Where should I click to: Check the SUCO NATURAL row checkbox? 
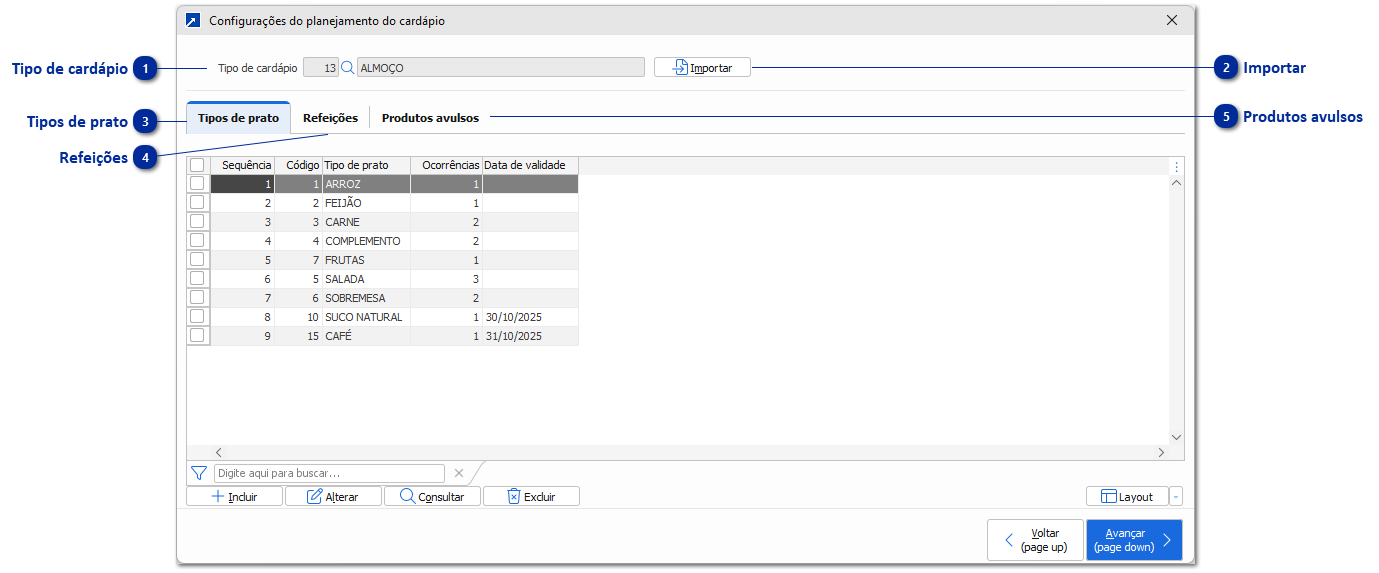coord(197,317)
